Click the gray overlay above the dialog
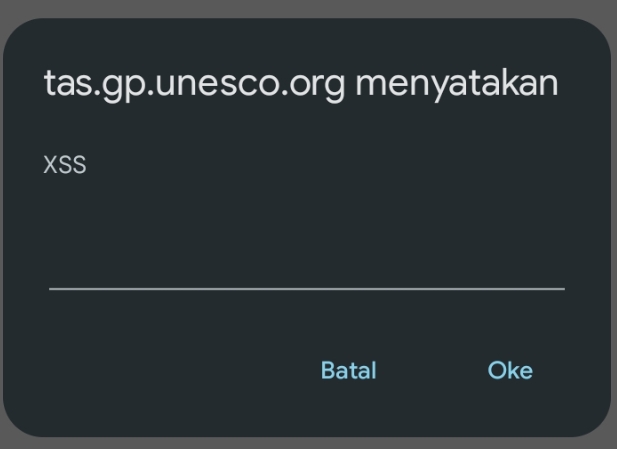 [x=300, y=8]
